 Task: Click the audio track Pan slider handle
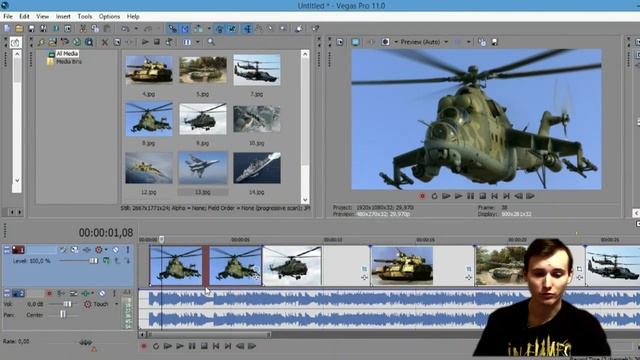(x=63, y=314)
